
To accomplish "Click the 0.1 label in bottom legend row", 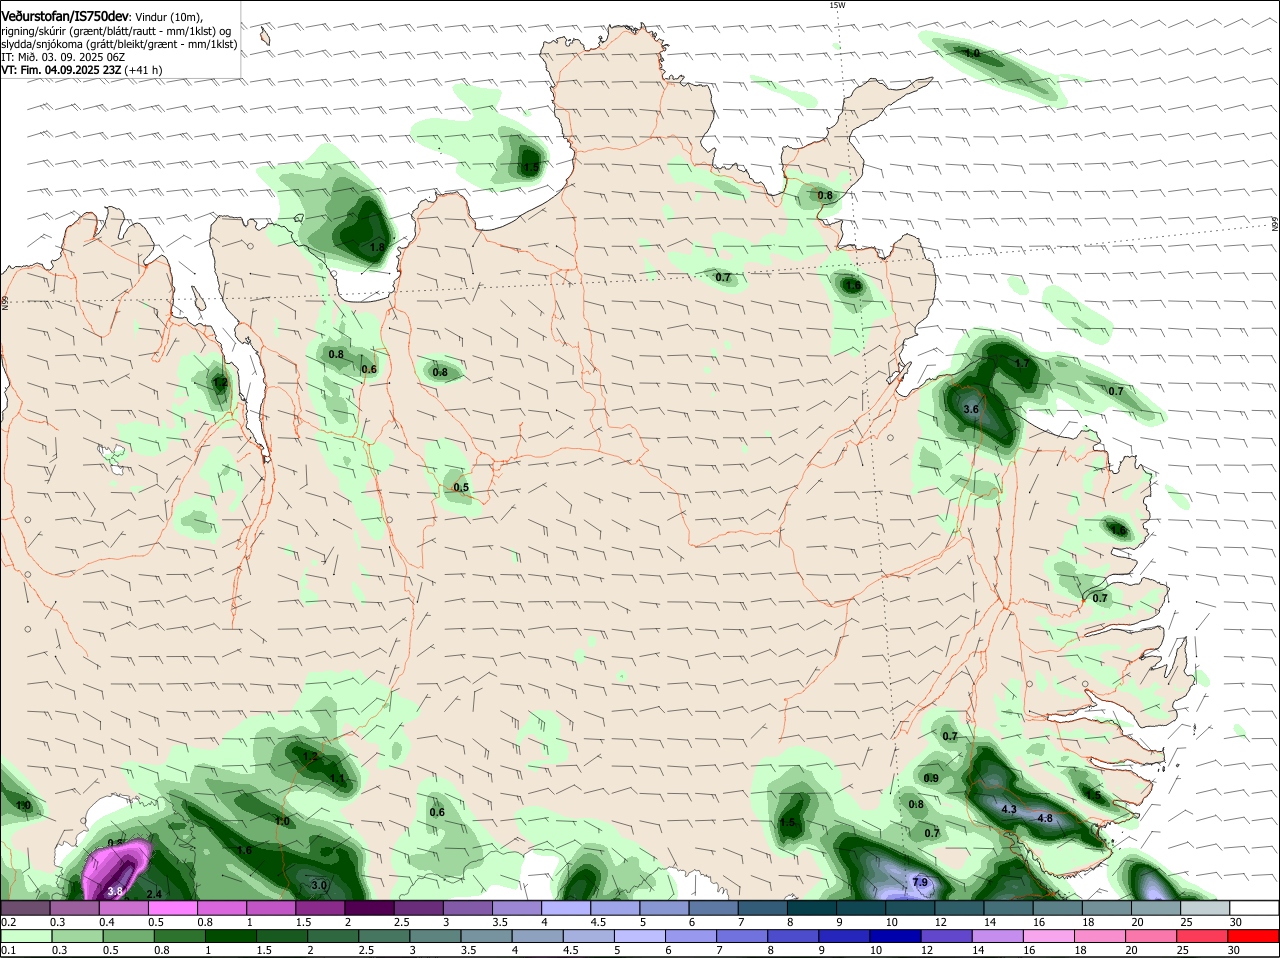I will click(8, 950).
